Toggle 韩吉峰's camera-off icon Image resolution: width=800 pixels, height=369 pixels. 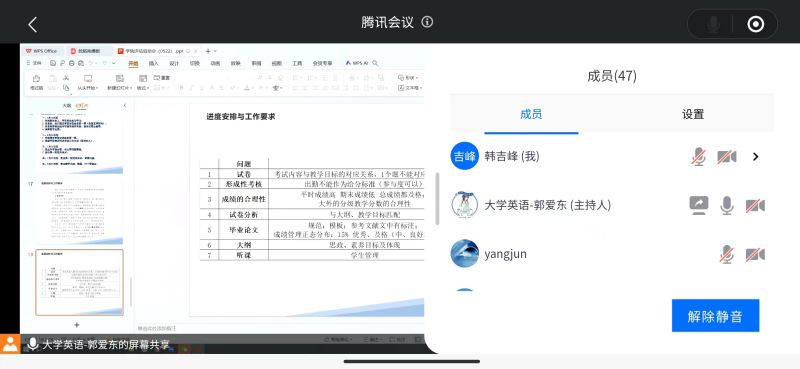(x=727, y=157)
